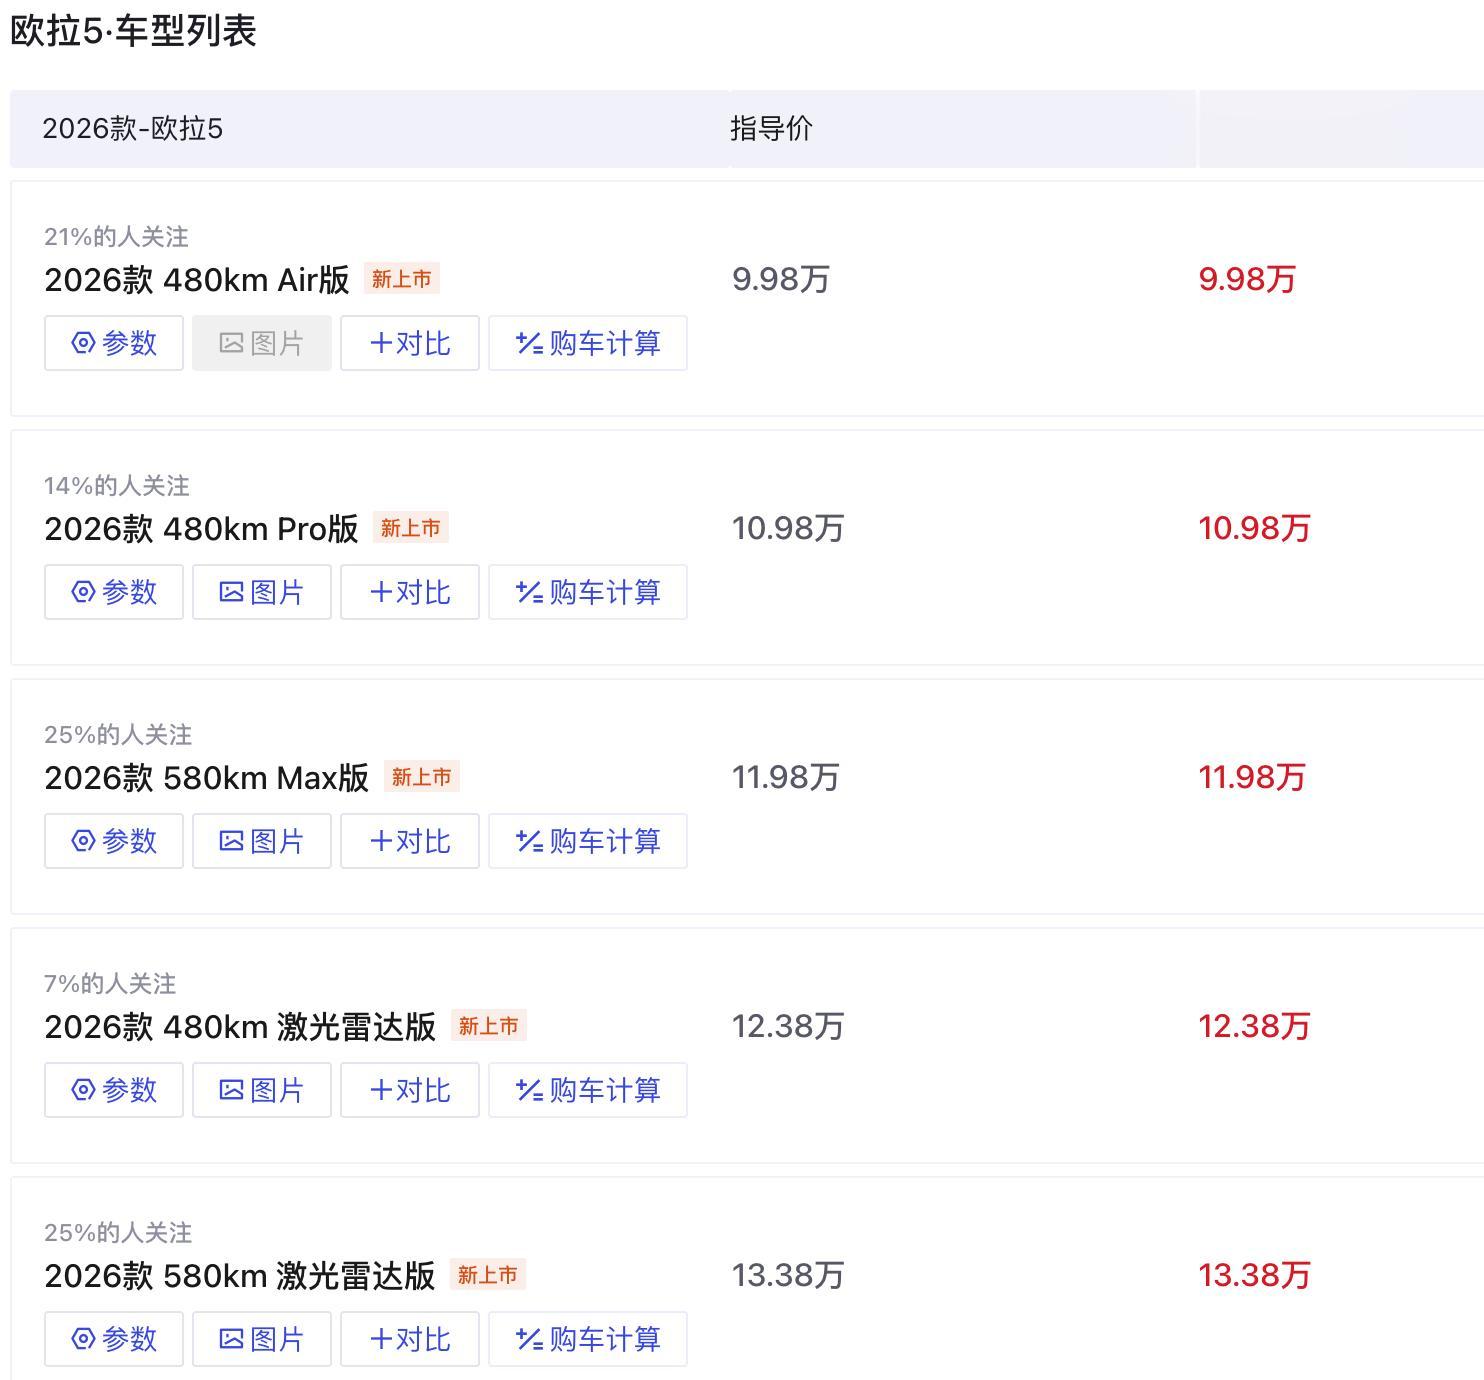Click red 13.38万 price for 580km 激光雷达版

(1254, 1275)
